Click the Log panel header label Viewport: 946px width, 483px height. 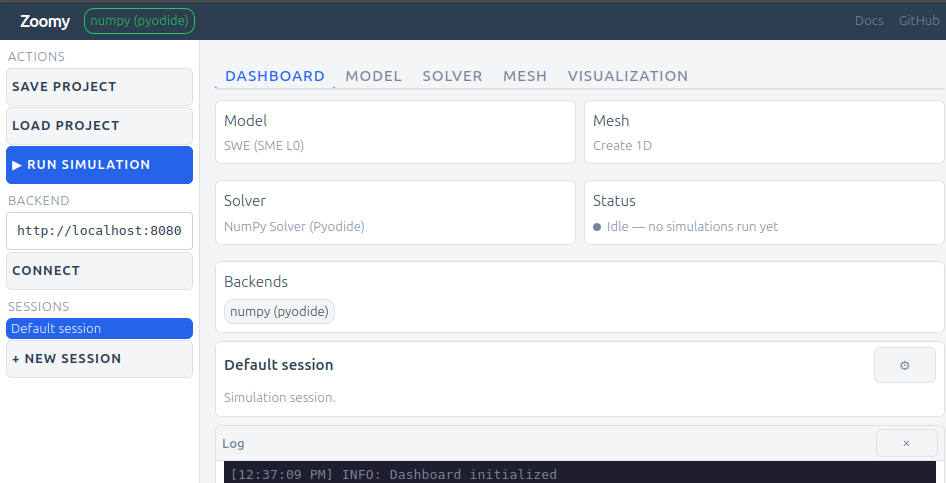point(233,444)
